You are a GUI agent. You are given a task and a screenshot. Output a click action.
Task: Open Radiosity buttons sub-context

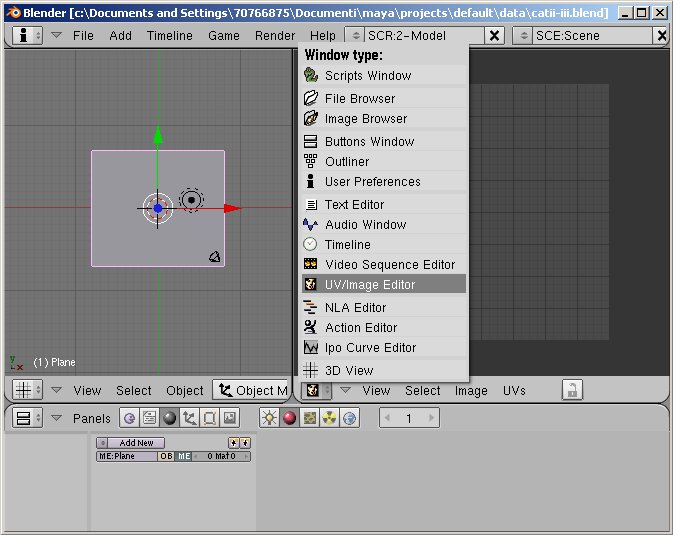tap(330, 418)
